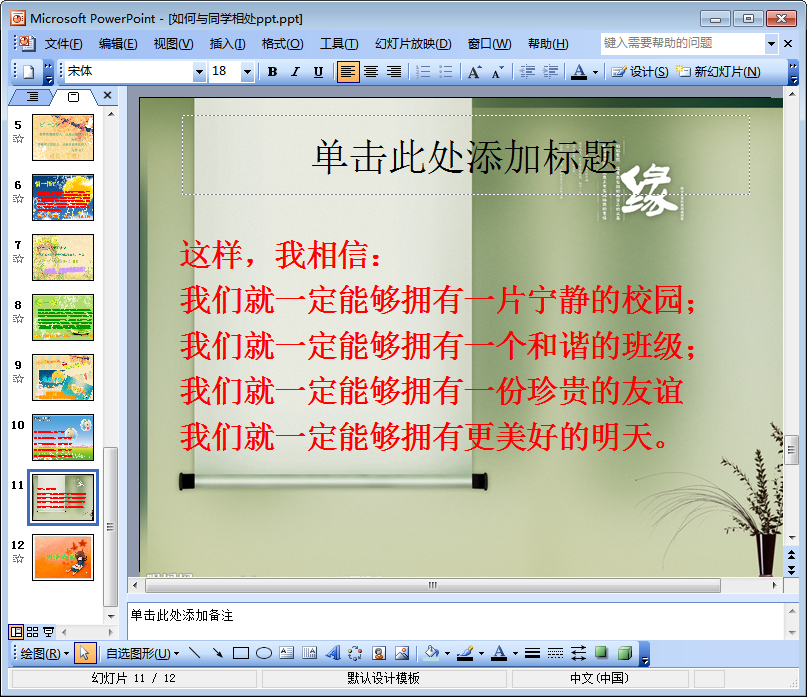
Task: Click the help question input box
Action: coord(682,43)
